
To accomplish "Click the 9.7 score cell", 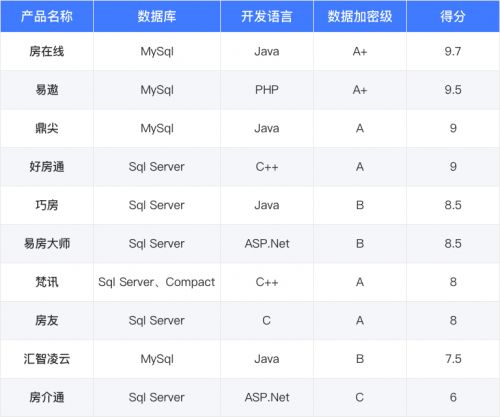I will pyautogui.click(x=453, y=51).
